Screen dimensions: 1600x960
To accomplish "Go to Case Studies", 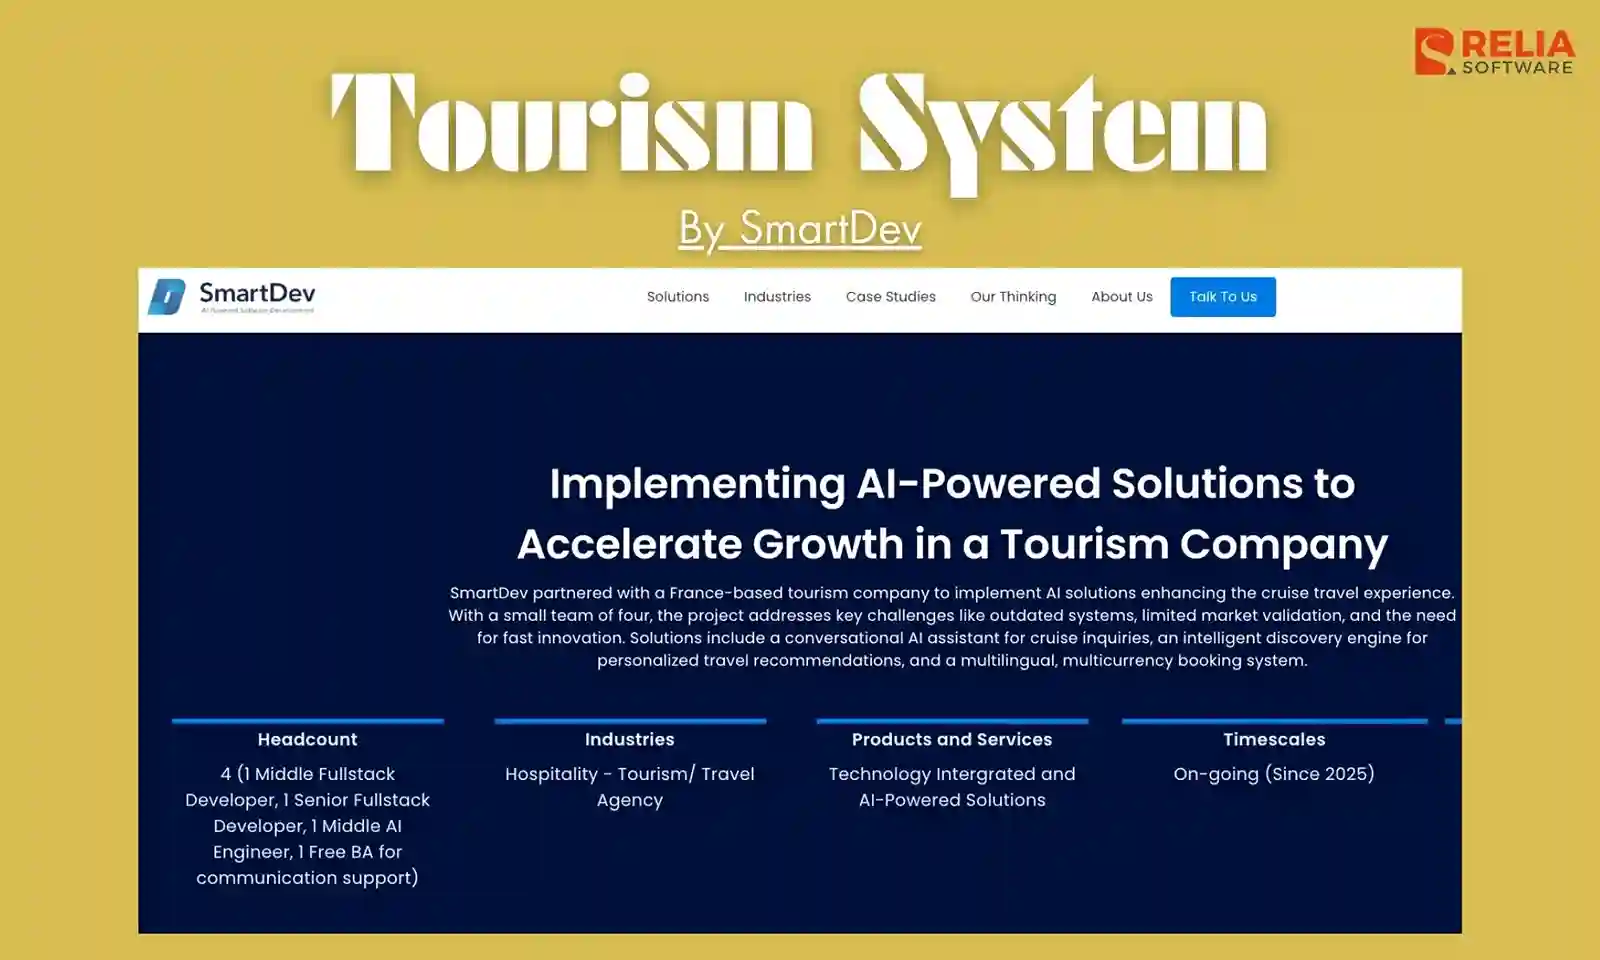I will [891, 297].
